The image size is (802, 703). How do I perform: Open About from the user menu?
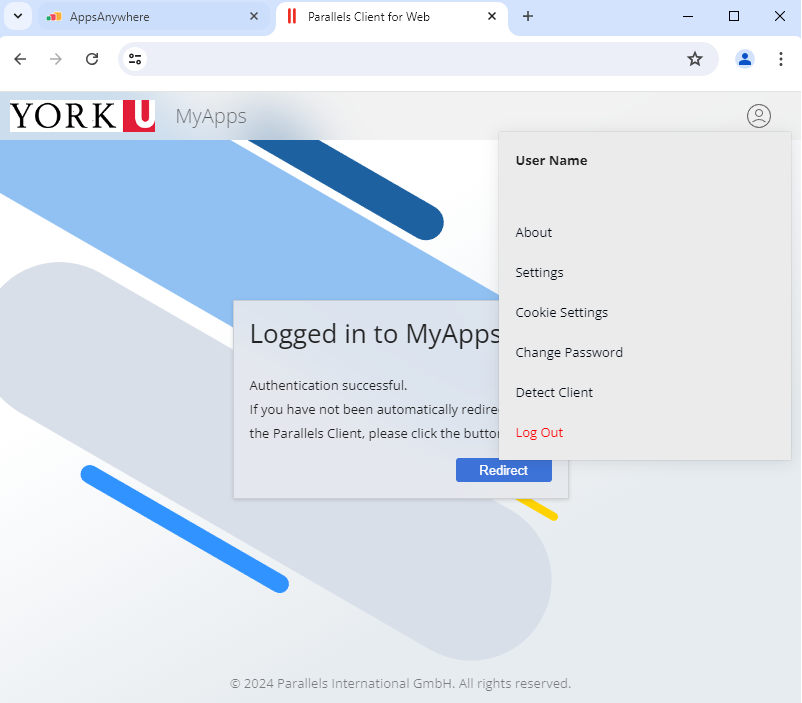(x=533, y=232)
